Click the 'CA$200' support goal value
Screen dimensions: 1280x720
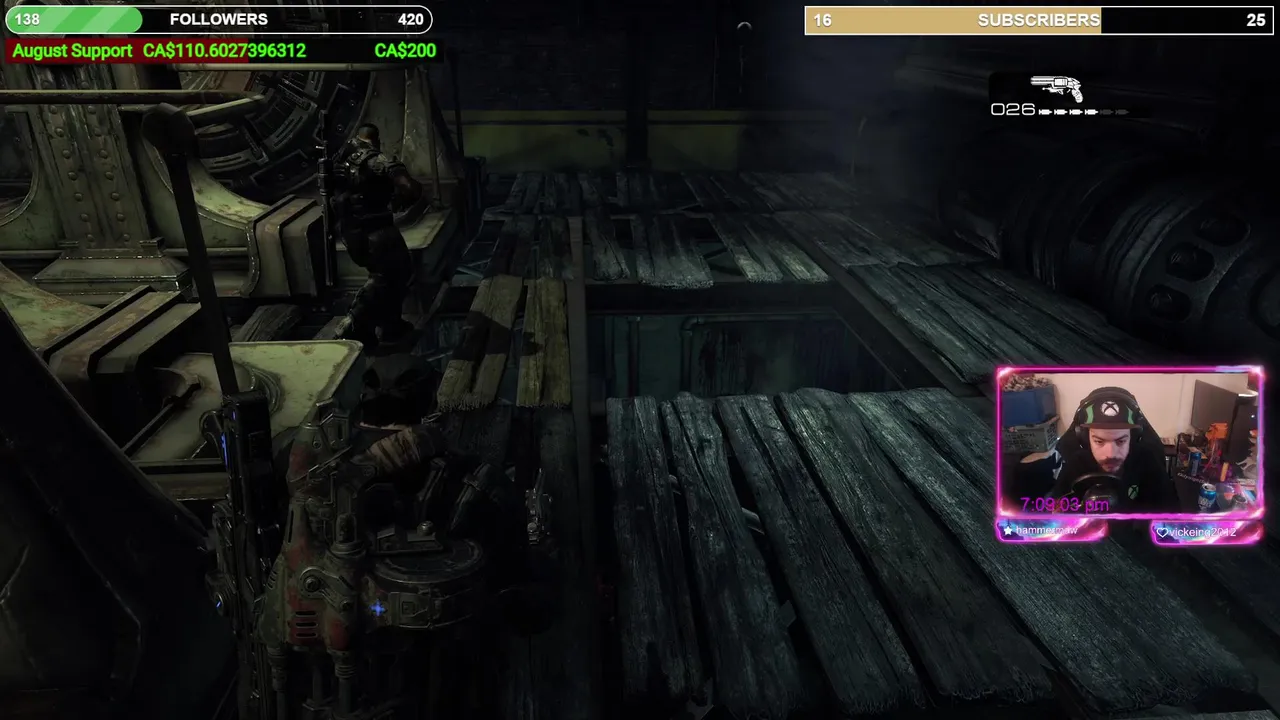pos(405,50)
